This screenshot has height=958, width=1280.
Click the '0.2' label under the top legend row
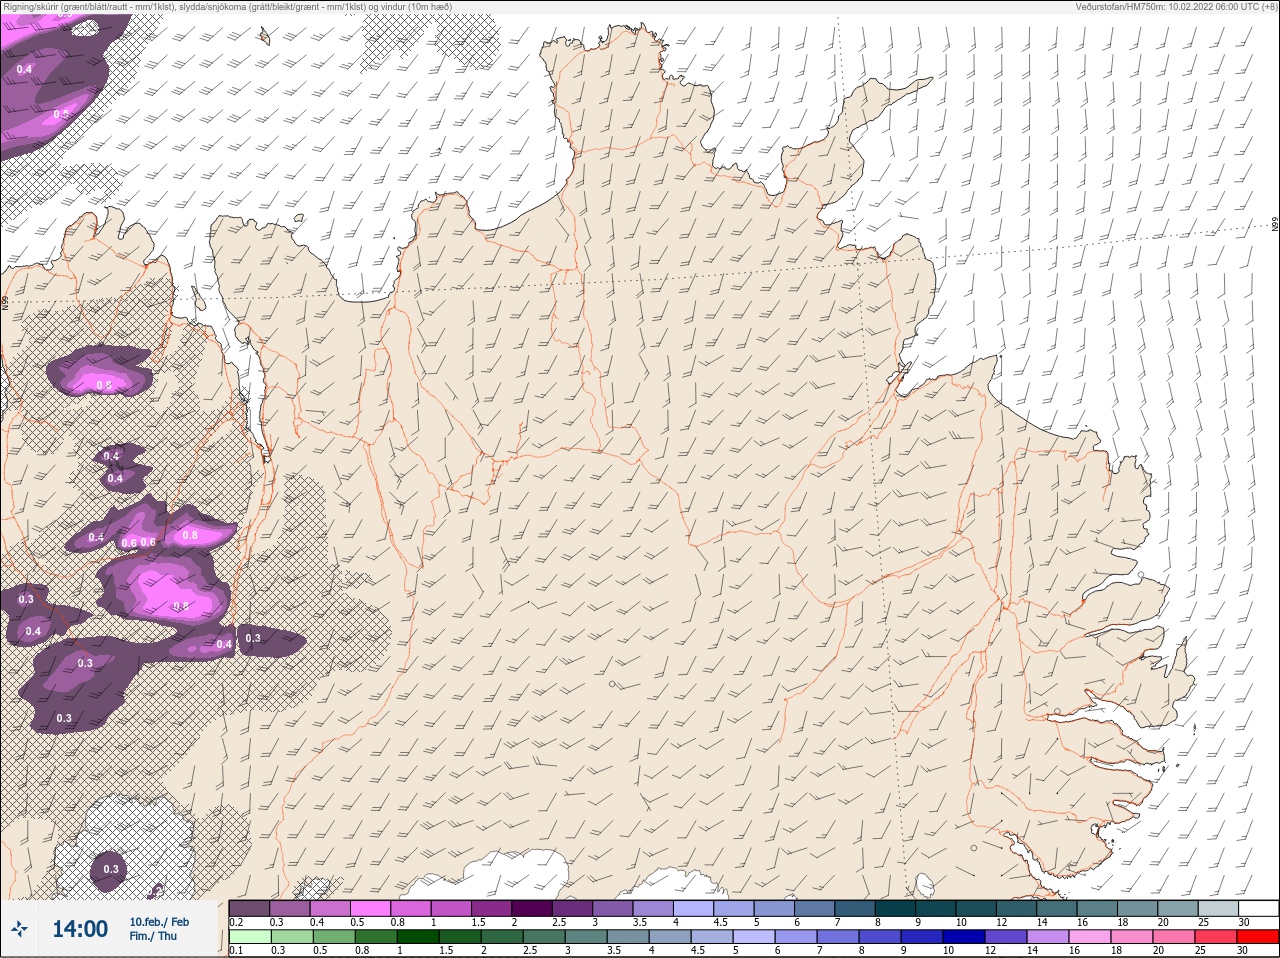(x=236, y=922)
